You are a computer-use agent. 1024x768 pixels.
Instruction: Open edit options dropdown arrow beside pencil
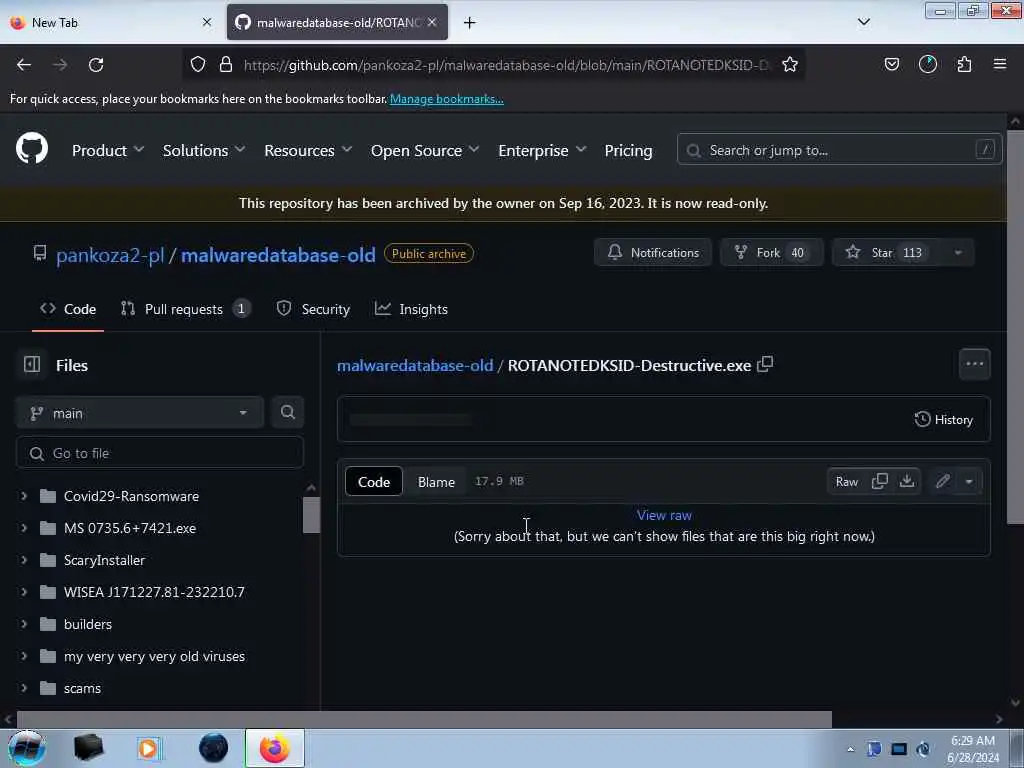pyautogui.click(x=969, y=481)
